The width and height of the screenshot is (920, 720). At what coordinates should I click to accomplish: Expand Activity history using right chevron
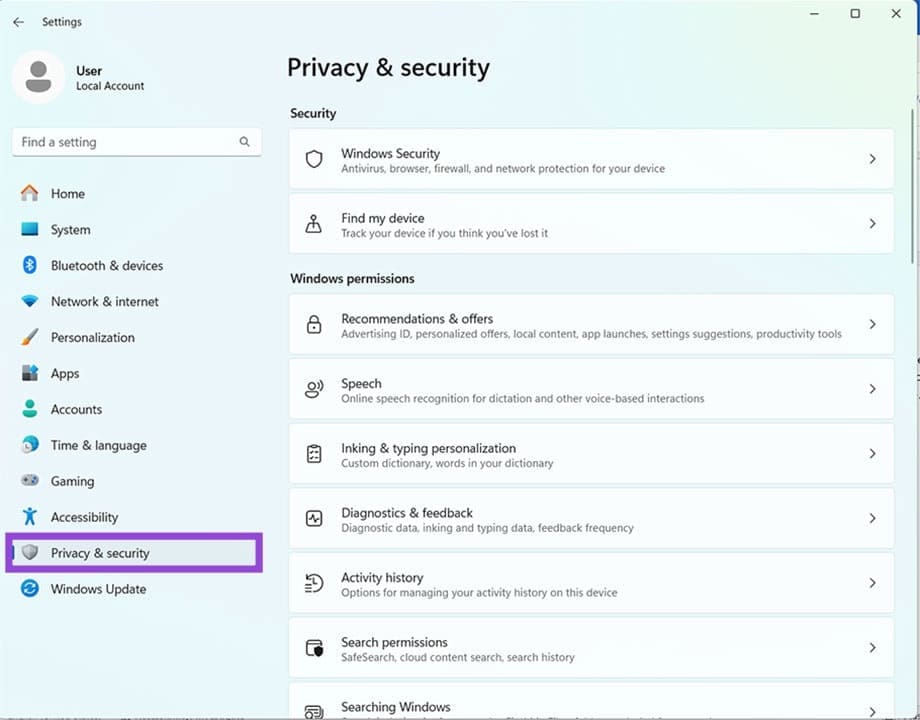872,584
